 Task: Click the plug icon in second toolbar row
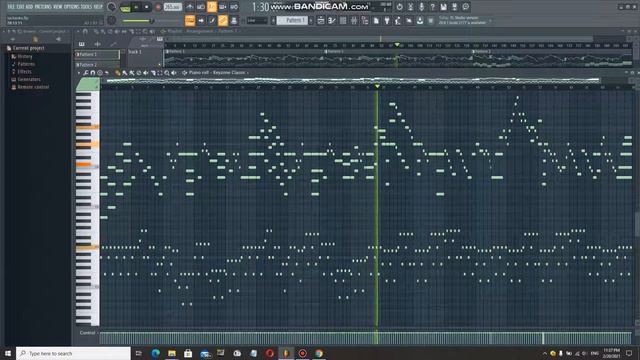[387, 20]
